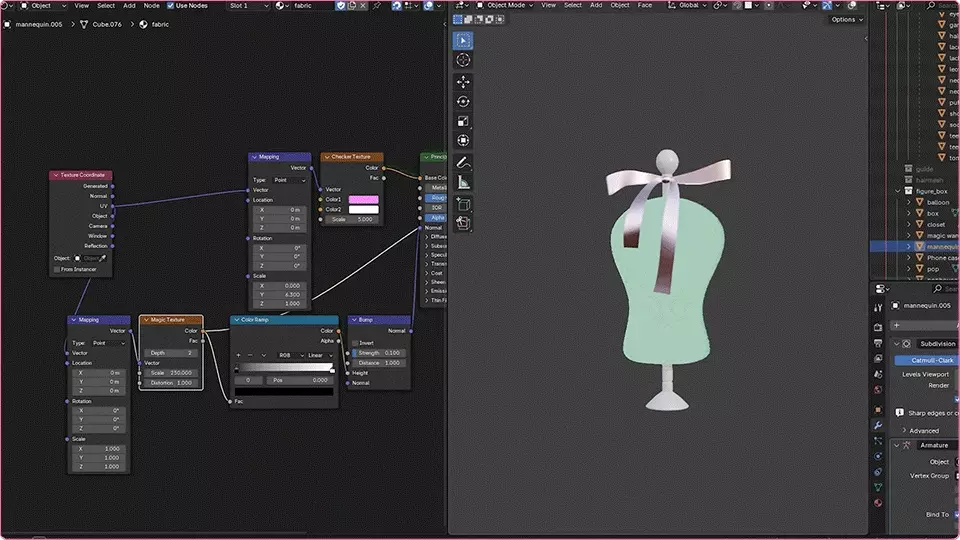Screen dimensions: 960x540
Task: Toggle From Instancer in Texture Coordinate node
Action: (x=57, y=269)
